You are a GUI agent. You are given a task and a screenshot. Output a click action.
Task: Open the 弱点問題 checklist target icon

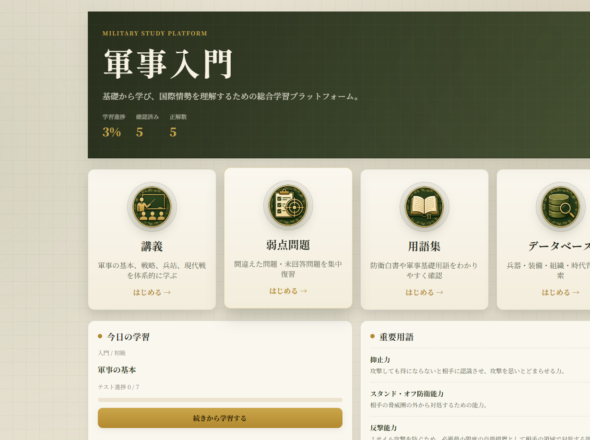tap(288, 206)
